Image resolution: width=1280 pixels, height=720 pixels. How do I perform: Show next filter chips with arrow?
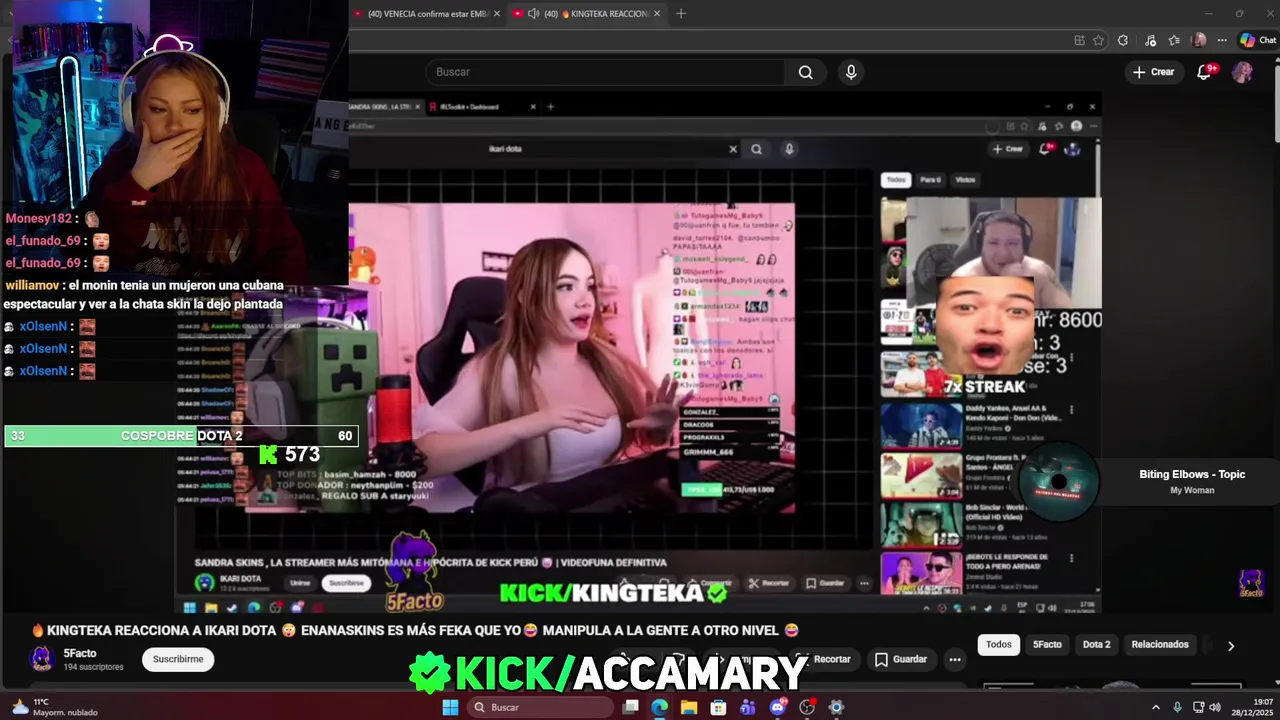(1231, 646)
